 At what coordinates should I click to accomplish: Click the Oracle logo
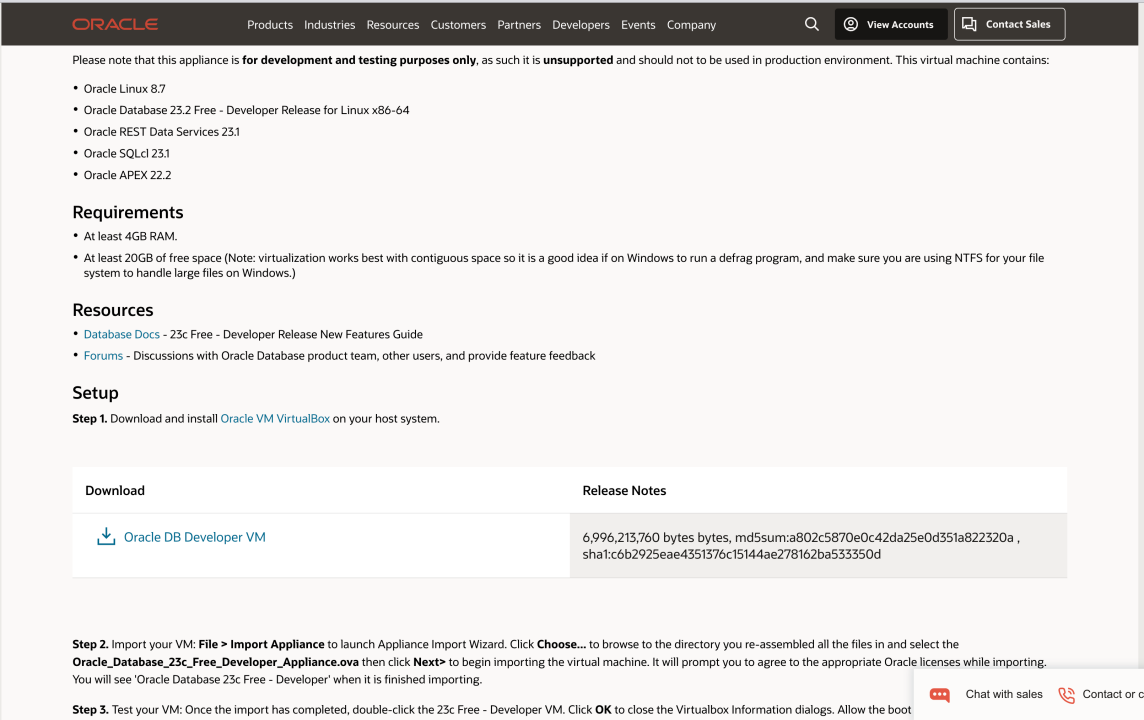click(x=115, y=24)
